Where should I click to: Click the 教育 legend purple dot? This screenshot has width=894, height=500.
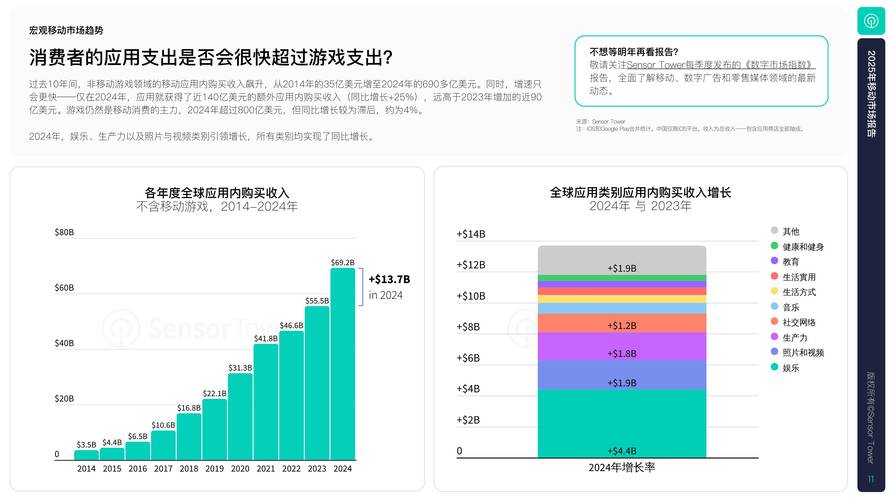pos(774,261)
